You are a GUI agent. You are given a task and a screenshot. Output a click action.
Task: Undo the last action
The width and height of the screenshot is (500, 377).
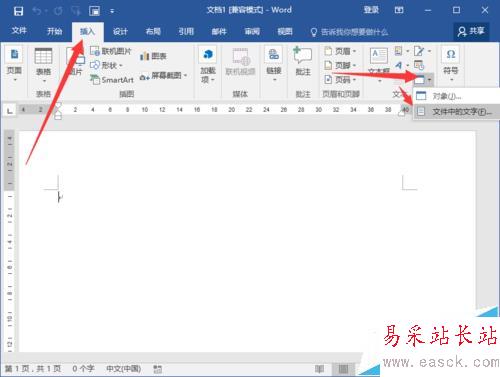[37, 11]
